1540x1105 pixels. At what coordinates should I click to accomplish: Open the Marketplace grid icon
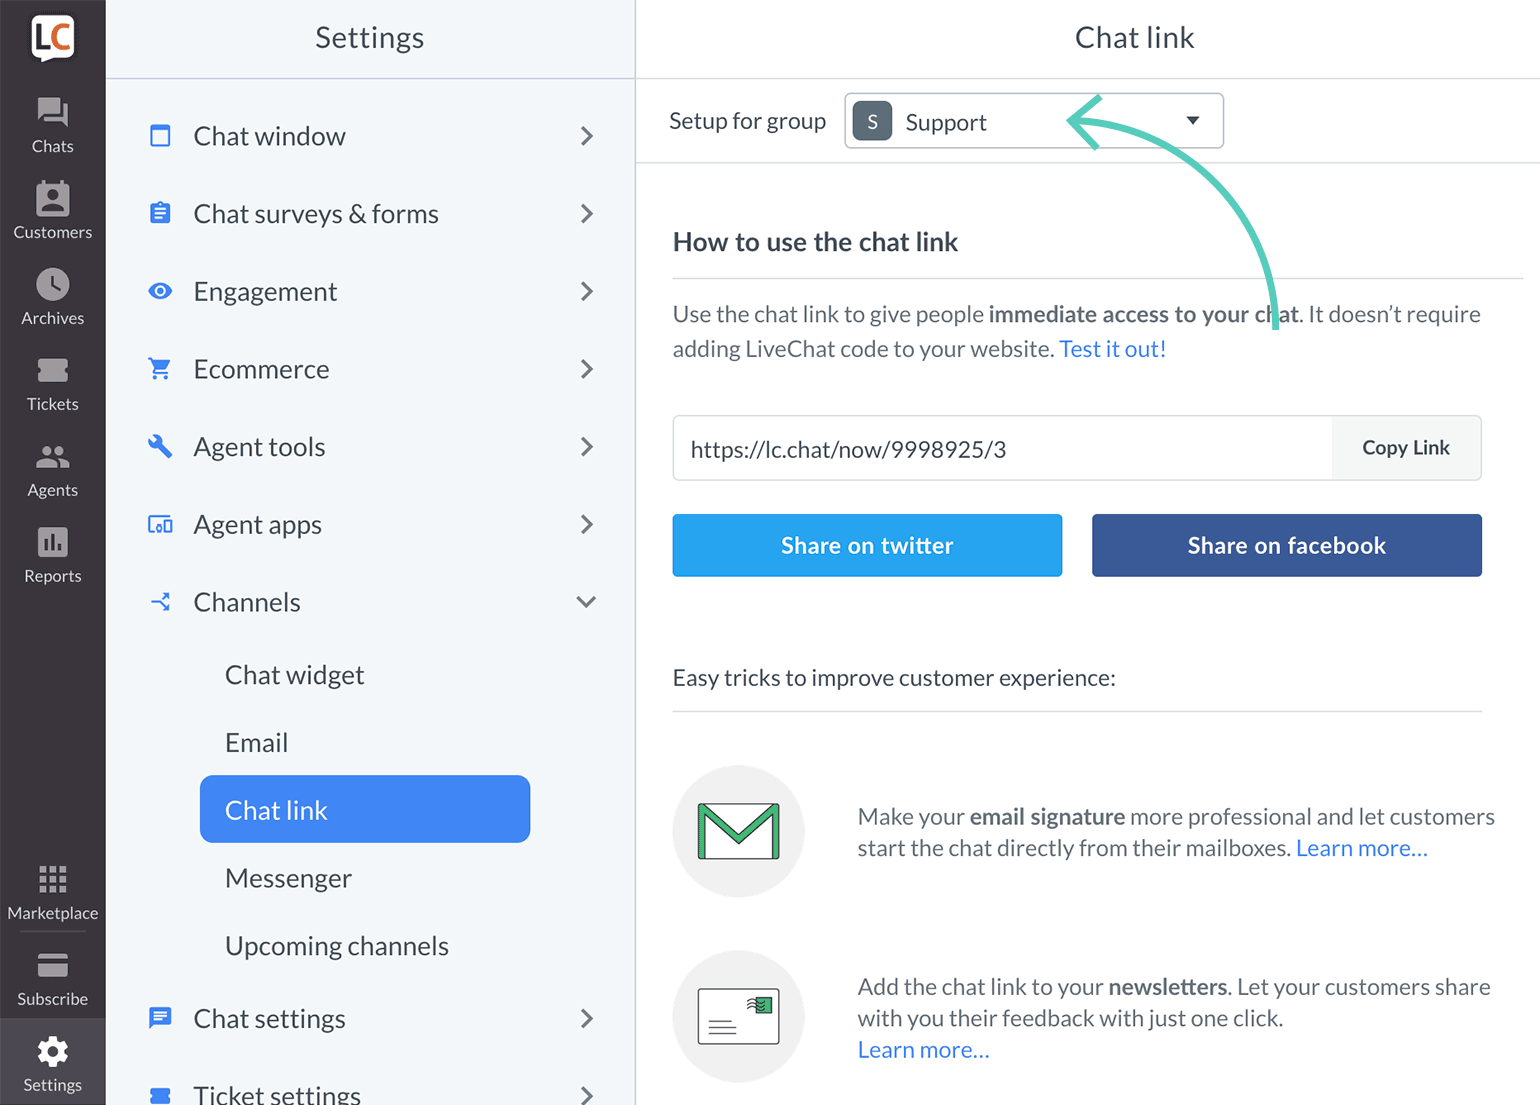pos(52,880)
